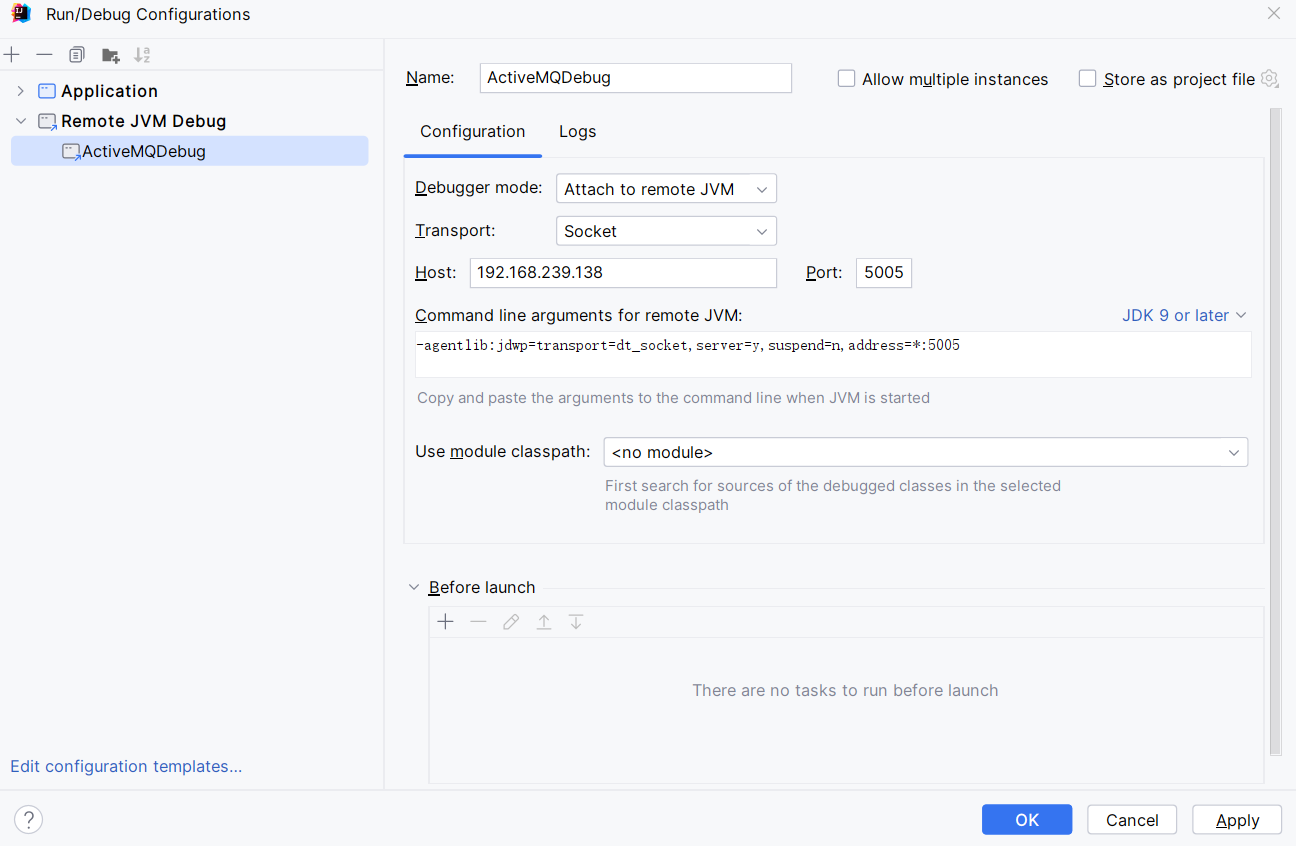Switch to the Configuration tab
The height and width of the screenshot is (846, 1296).
(472, 132)
